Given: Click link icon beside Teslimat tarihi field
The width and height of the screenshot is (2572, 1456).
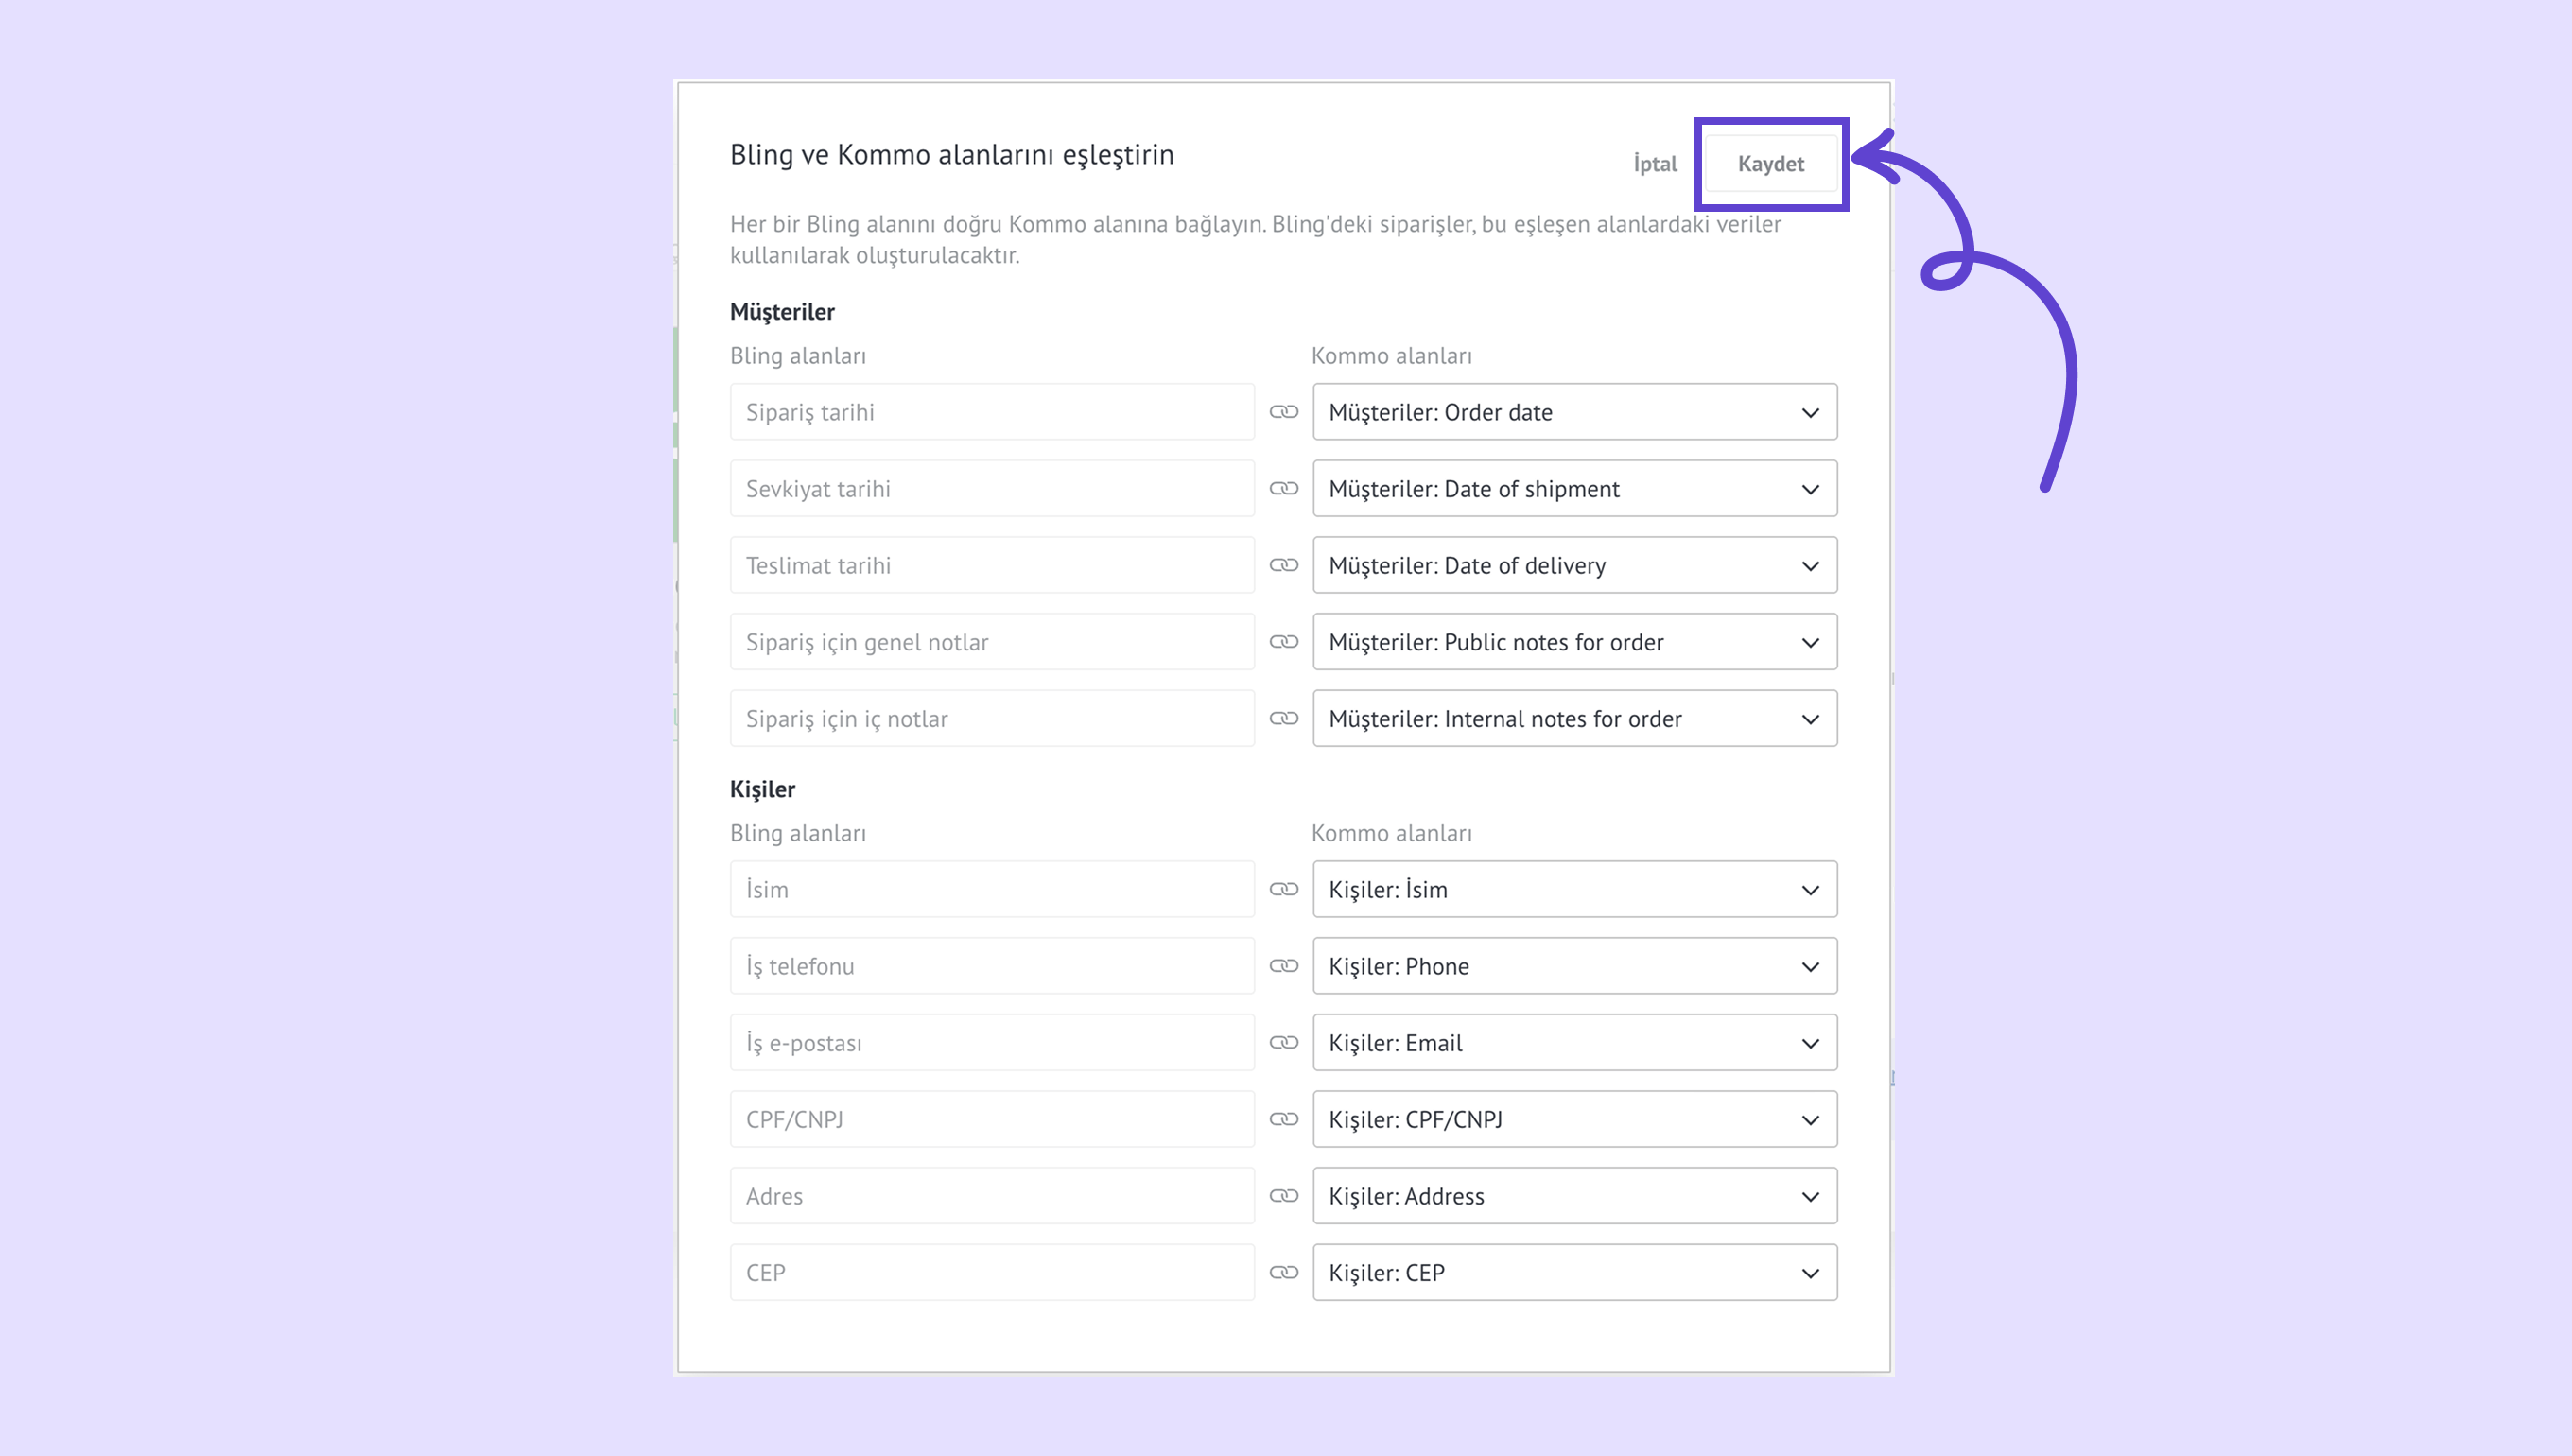Looking at the screenshot, I should [x=1283, y=565].
